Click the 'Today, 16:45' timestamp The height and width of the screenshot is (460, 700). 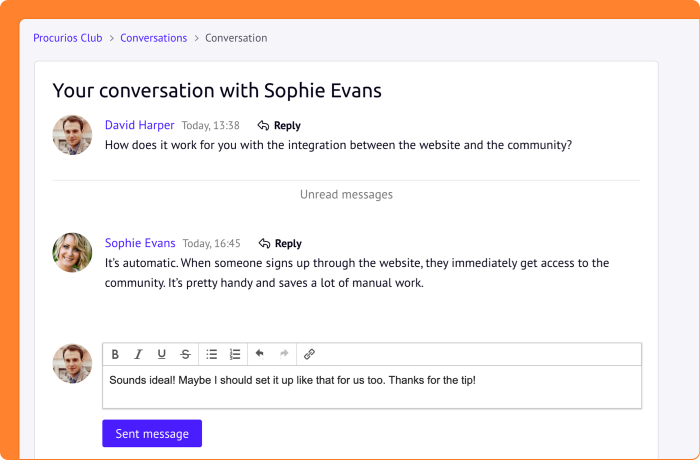tap(212, 243)
